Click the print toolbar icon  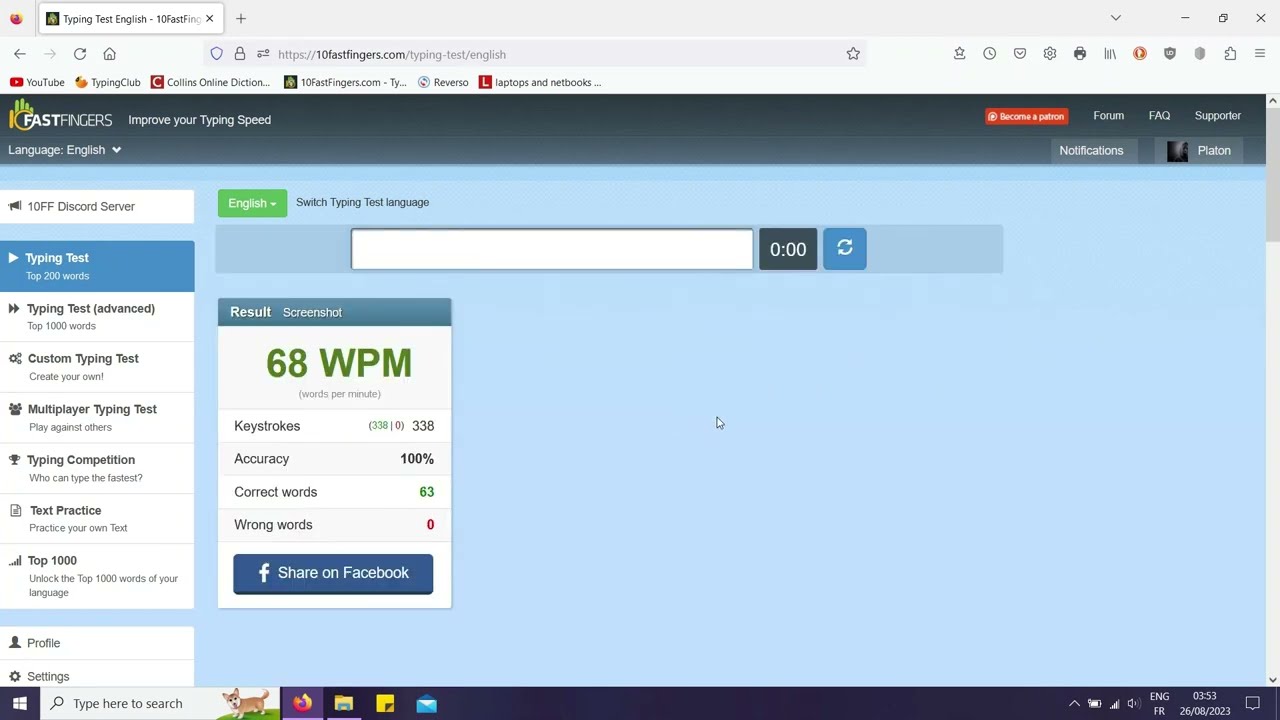[1079, 54]
